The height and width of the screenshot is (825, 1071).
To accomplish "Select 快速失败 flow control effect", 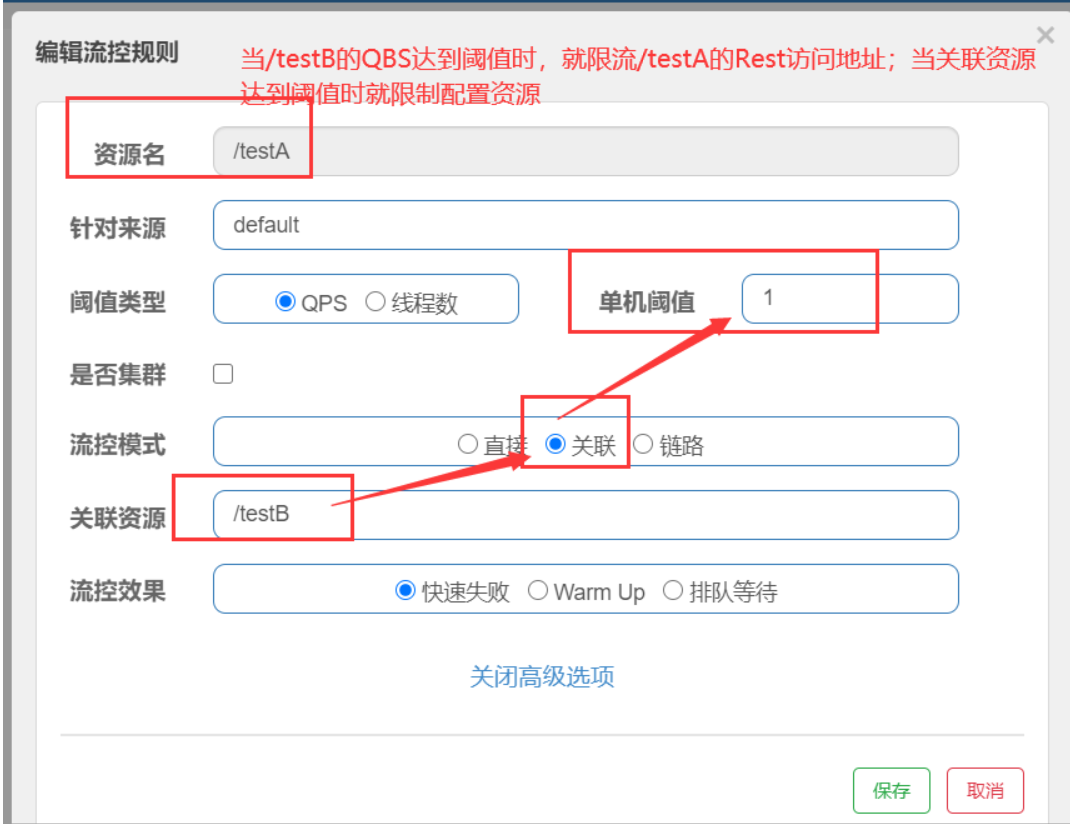I will point(406,591).
